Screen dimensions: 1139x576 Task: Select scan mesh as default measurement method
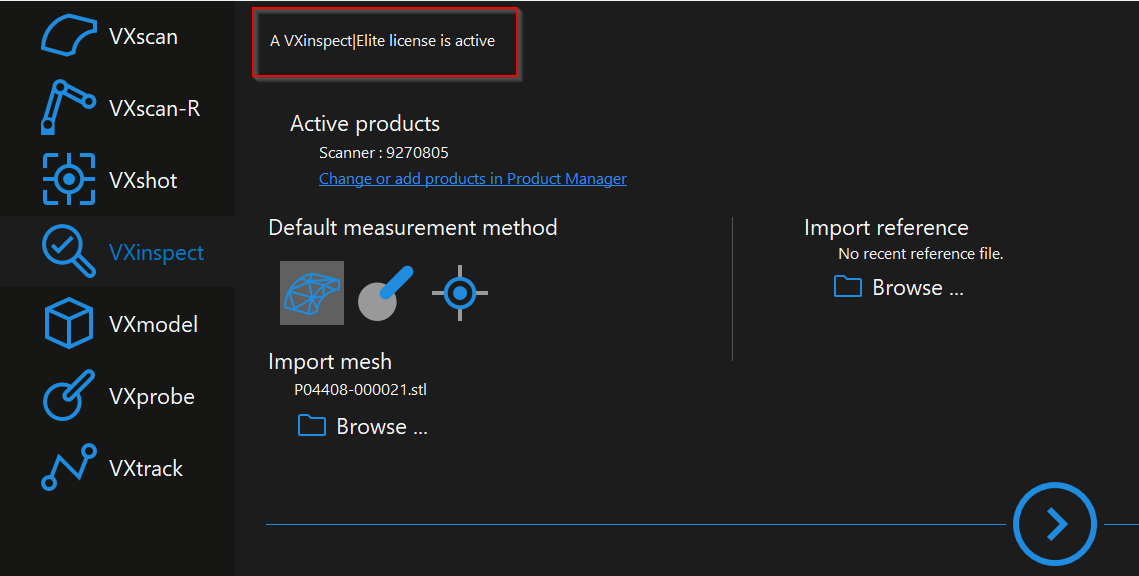point(312,293)
